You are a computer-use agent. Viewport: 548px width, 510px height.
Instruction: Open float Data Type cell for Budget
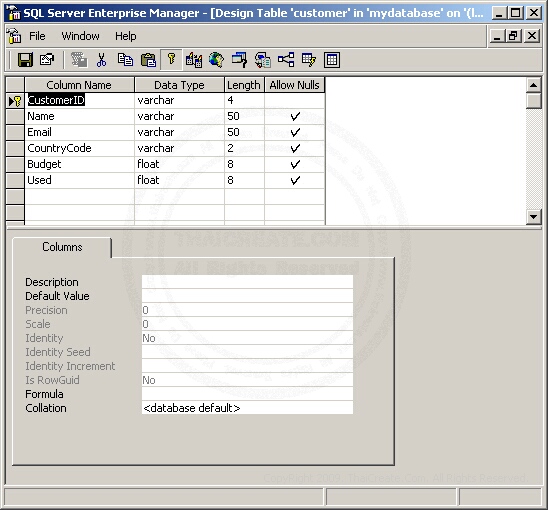(179, 164)
